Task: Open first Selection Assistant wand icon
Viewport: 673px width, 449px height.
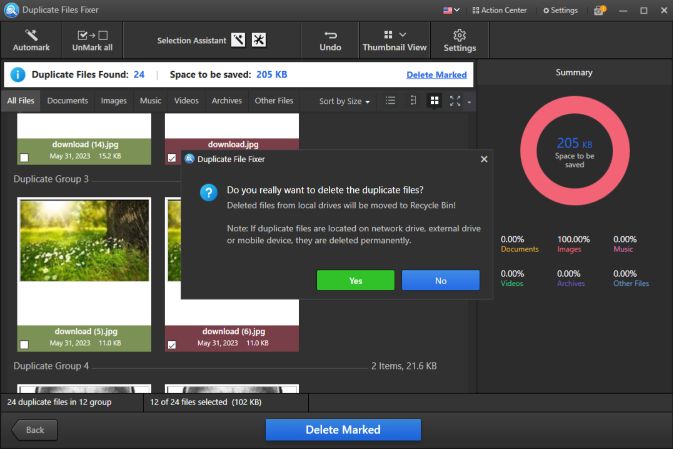Action: point(238,40)
